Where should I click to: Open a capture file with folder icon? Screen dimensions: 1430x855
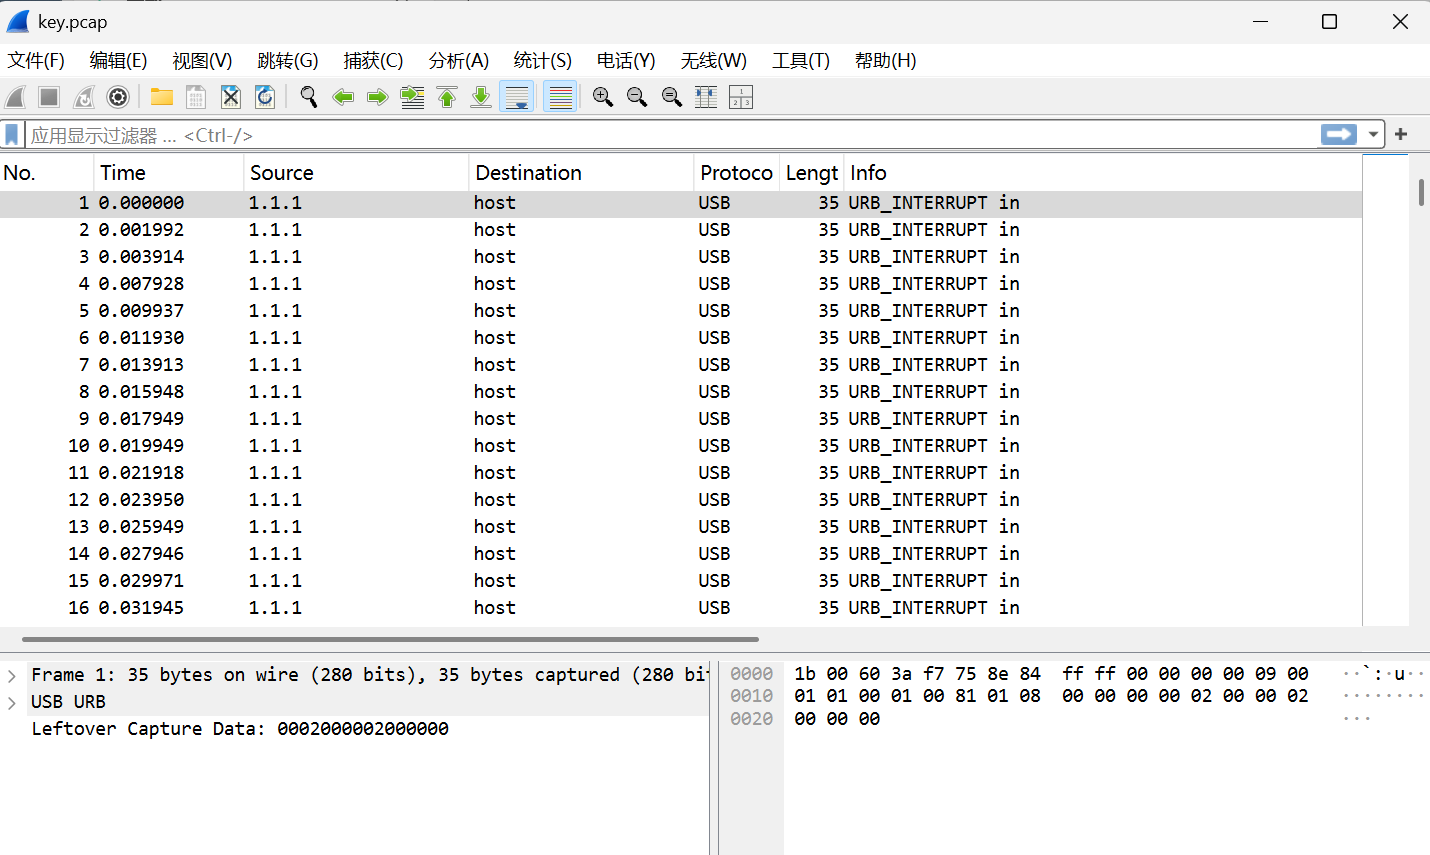coord(162,97)
